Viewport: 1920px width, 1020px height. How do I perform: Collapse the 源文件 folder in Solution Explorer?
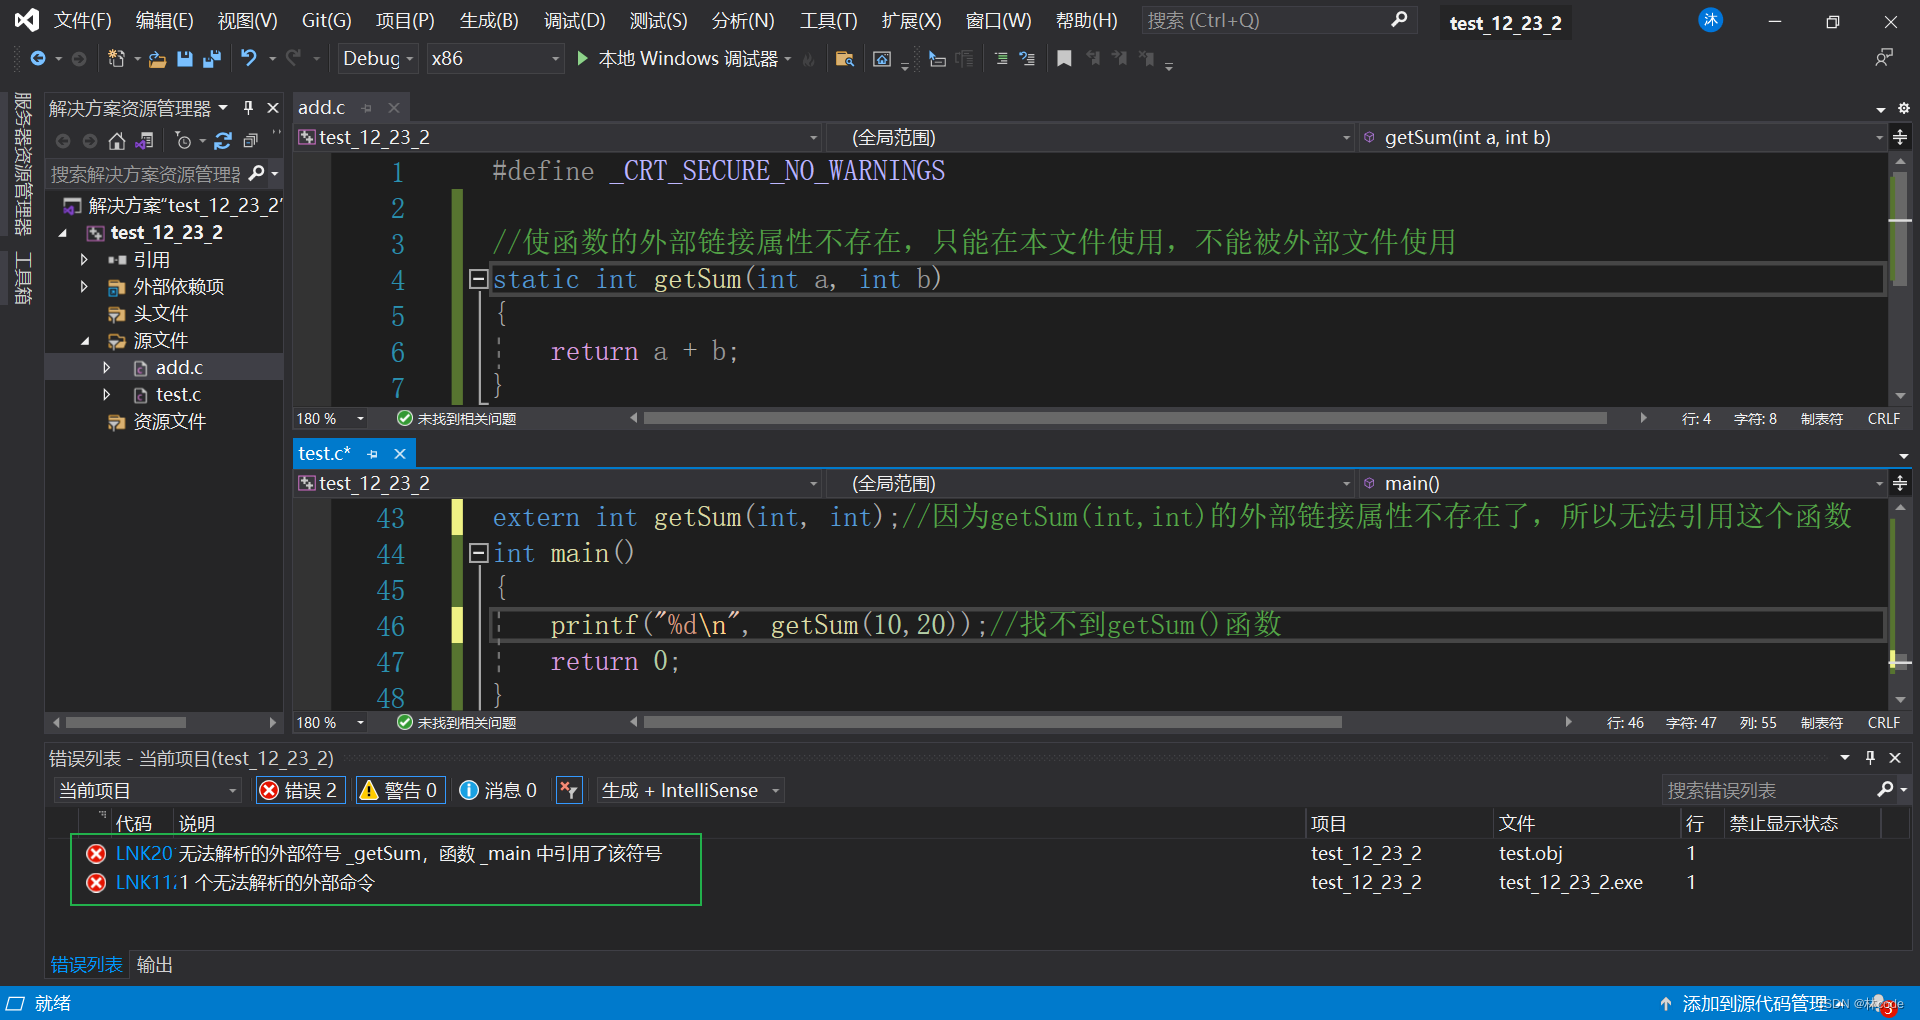[85, 341]
